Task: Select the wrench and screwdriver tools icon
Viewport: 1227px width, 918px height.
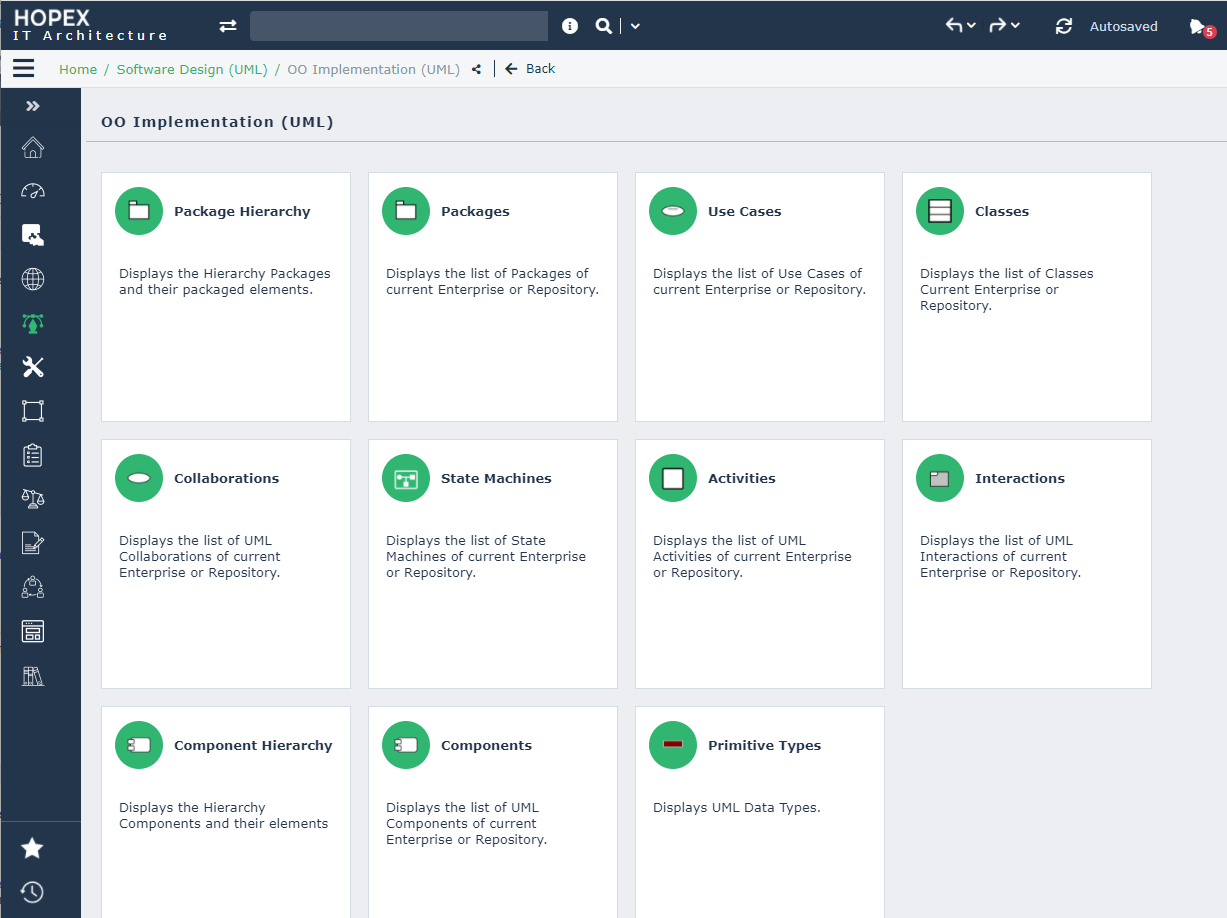Action: [33, 367]
